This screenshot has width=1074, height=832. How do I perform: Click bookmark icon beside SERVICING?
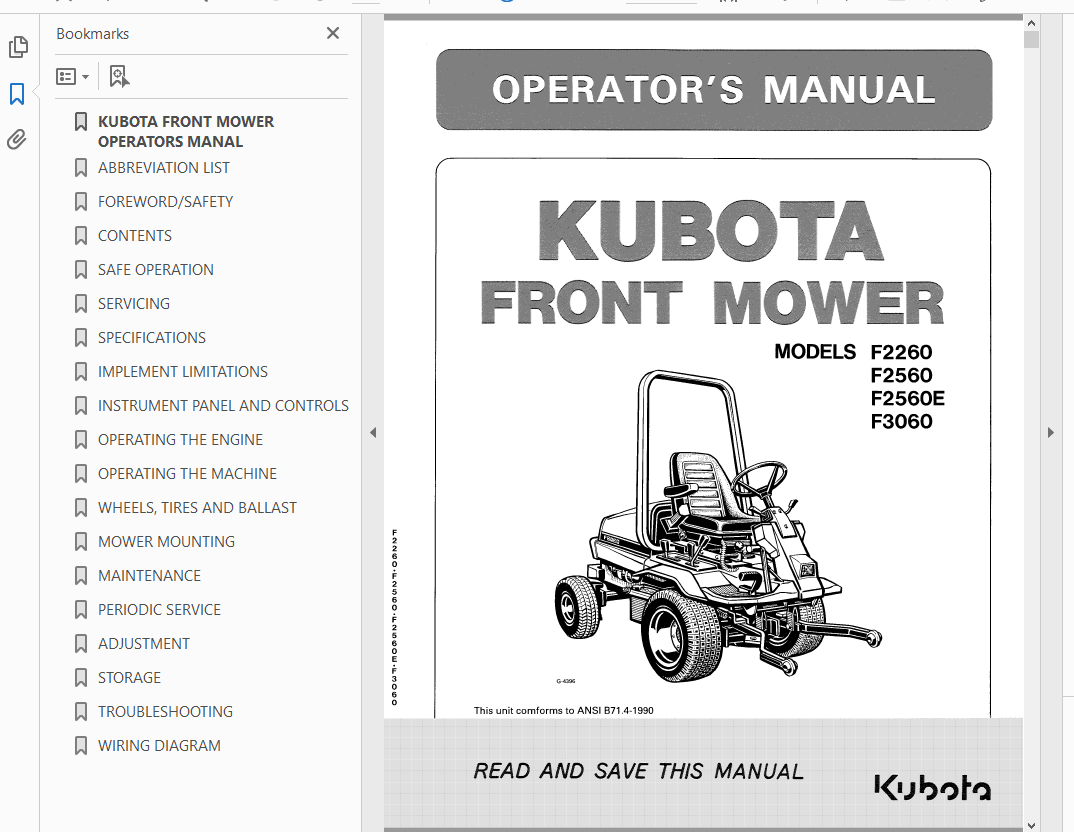coord(81,303)
